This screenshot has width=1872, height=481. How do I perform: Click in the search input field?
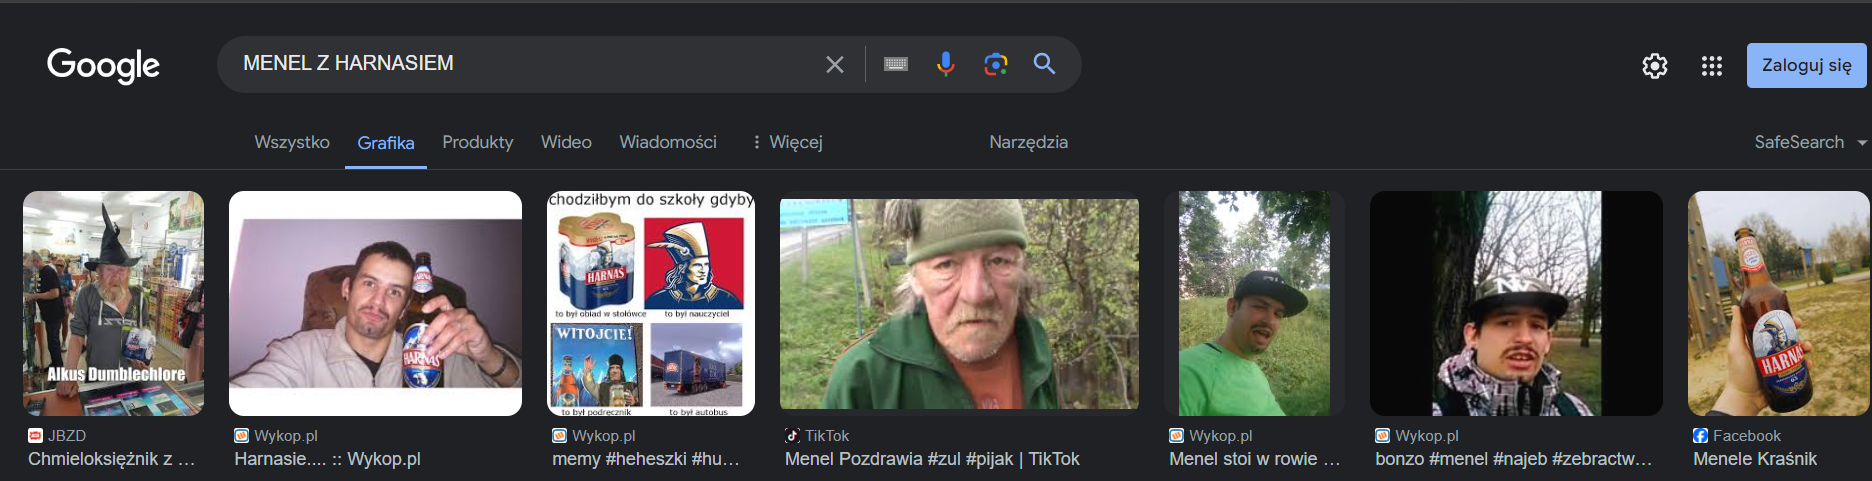tap(520, 64)
